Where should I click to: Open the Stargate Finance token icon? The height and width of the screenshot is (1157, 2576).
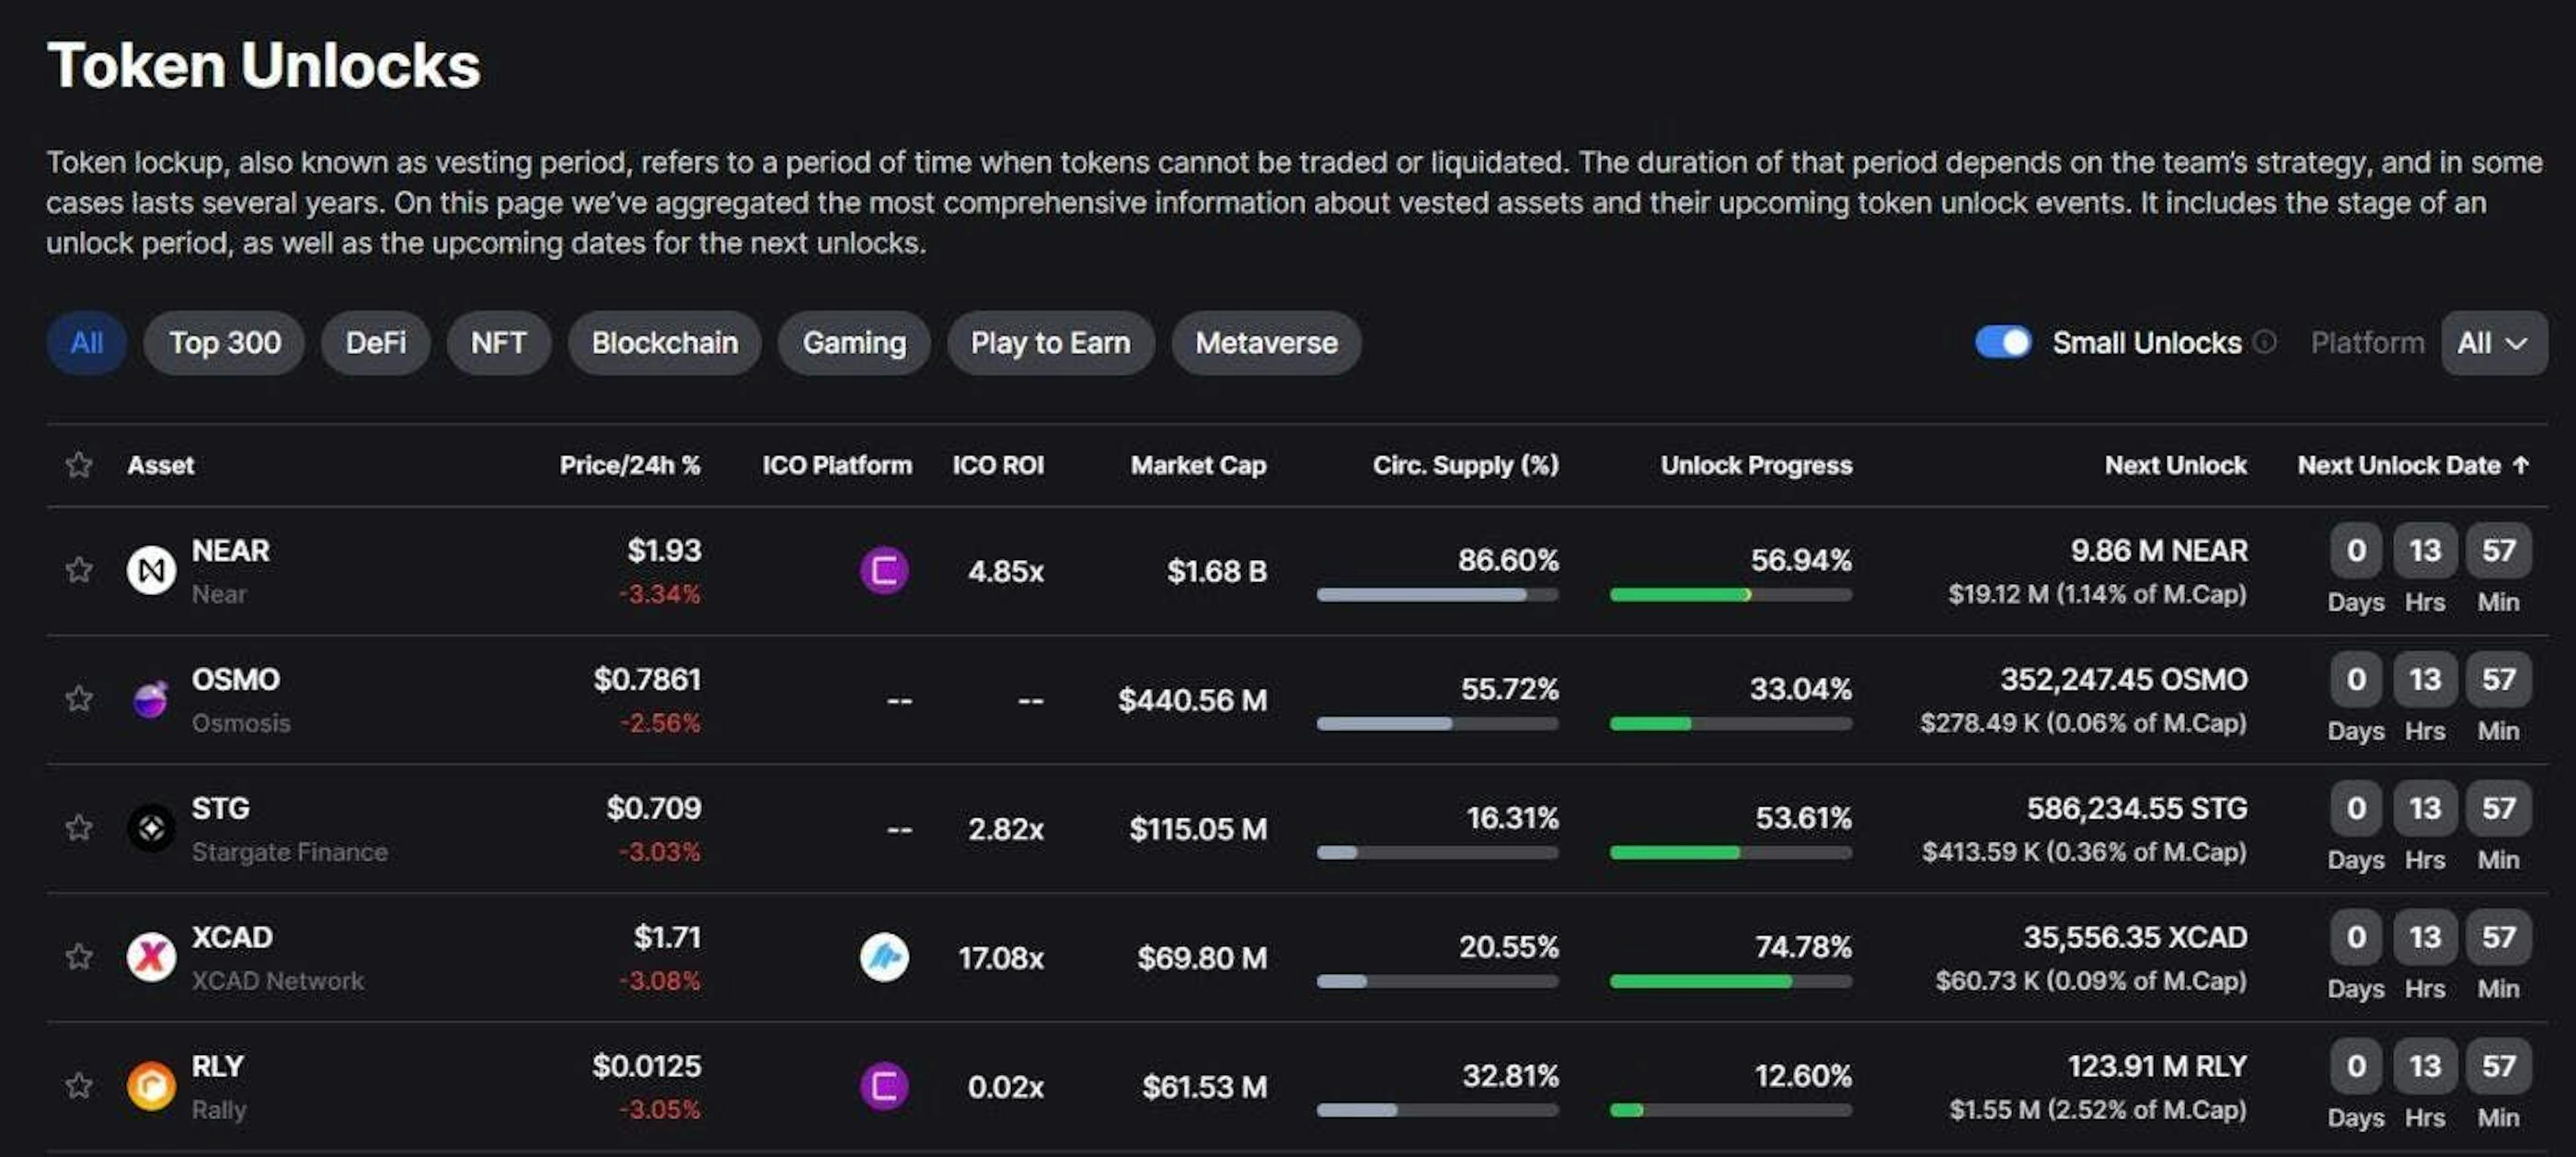point(152,828)
